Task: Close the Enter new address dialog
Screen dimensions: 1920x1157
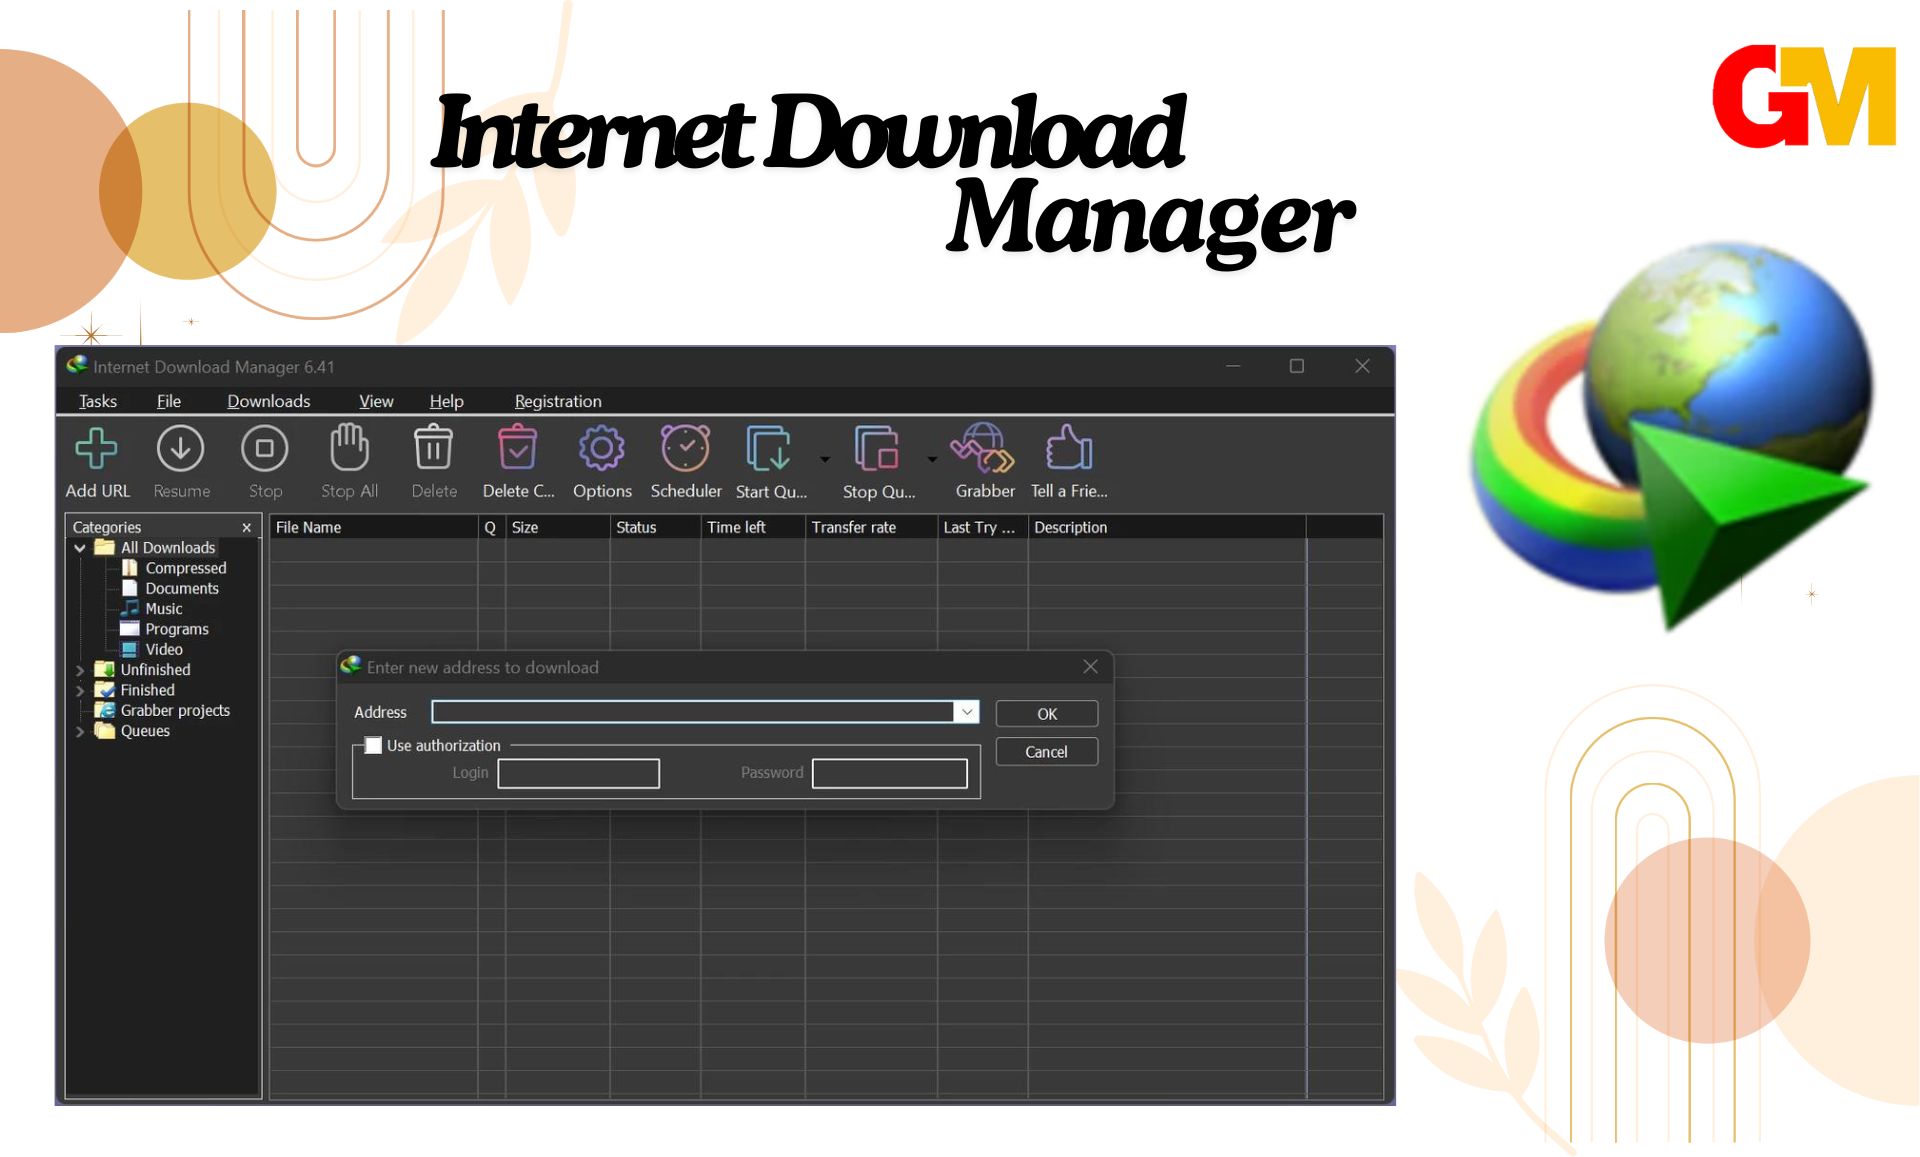Action: pos(1091,666)
